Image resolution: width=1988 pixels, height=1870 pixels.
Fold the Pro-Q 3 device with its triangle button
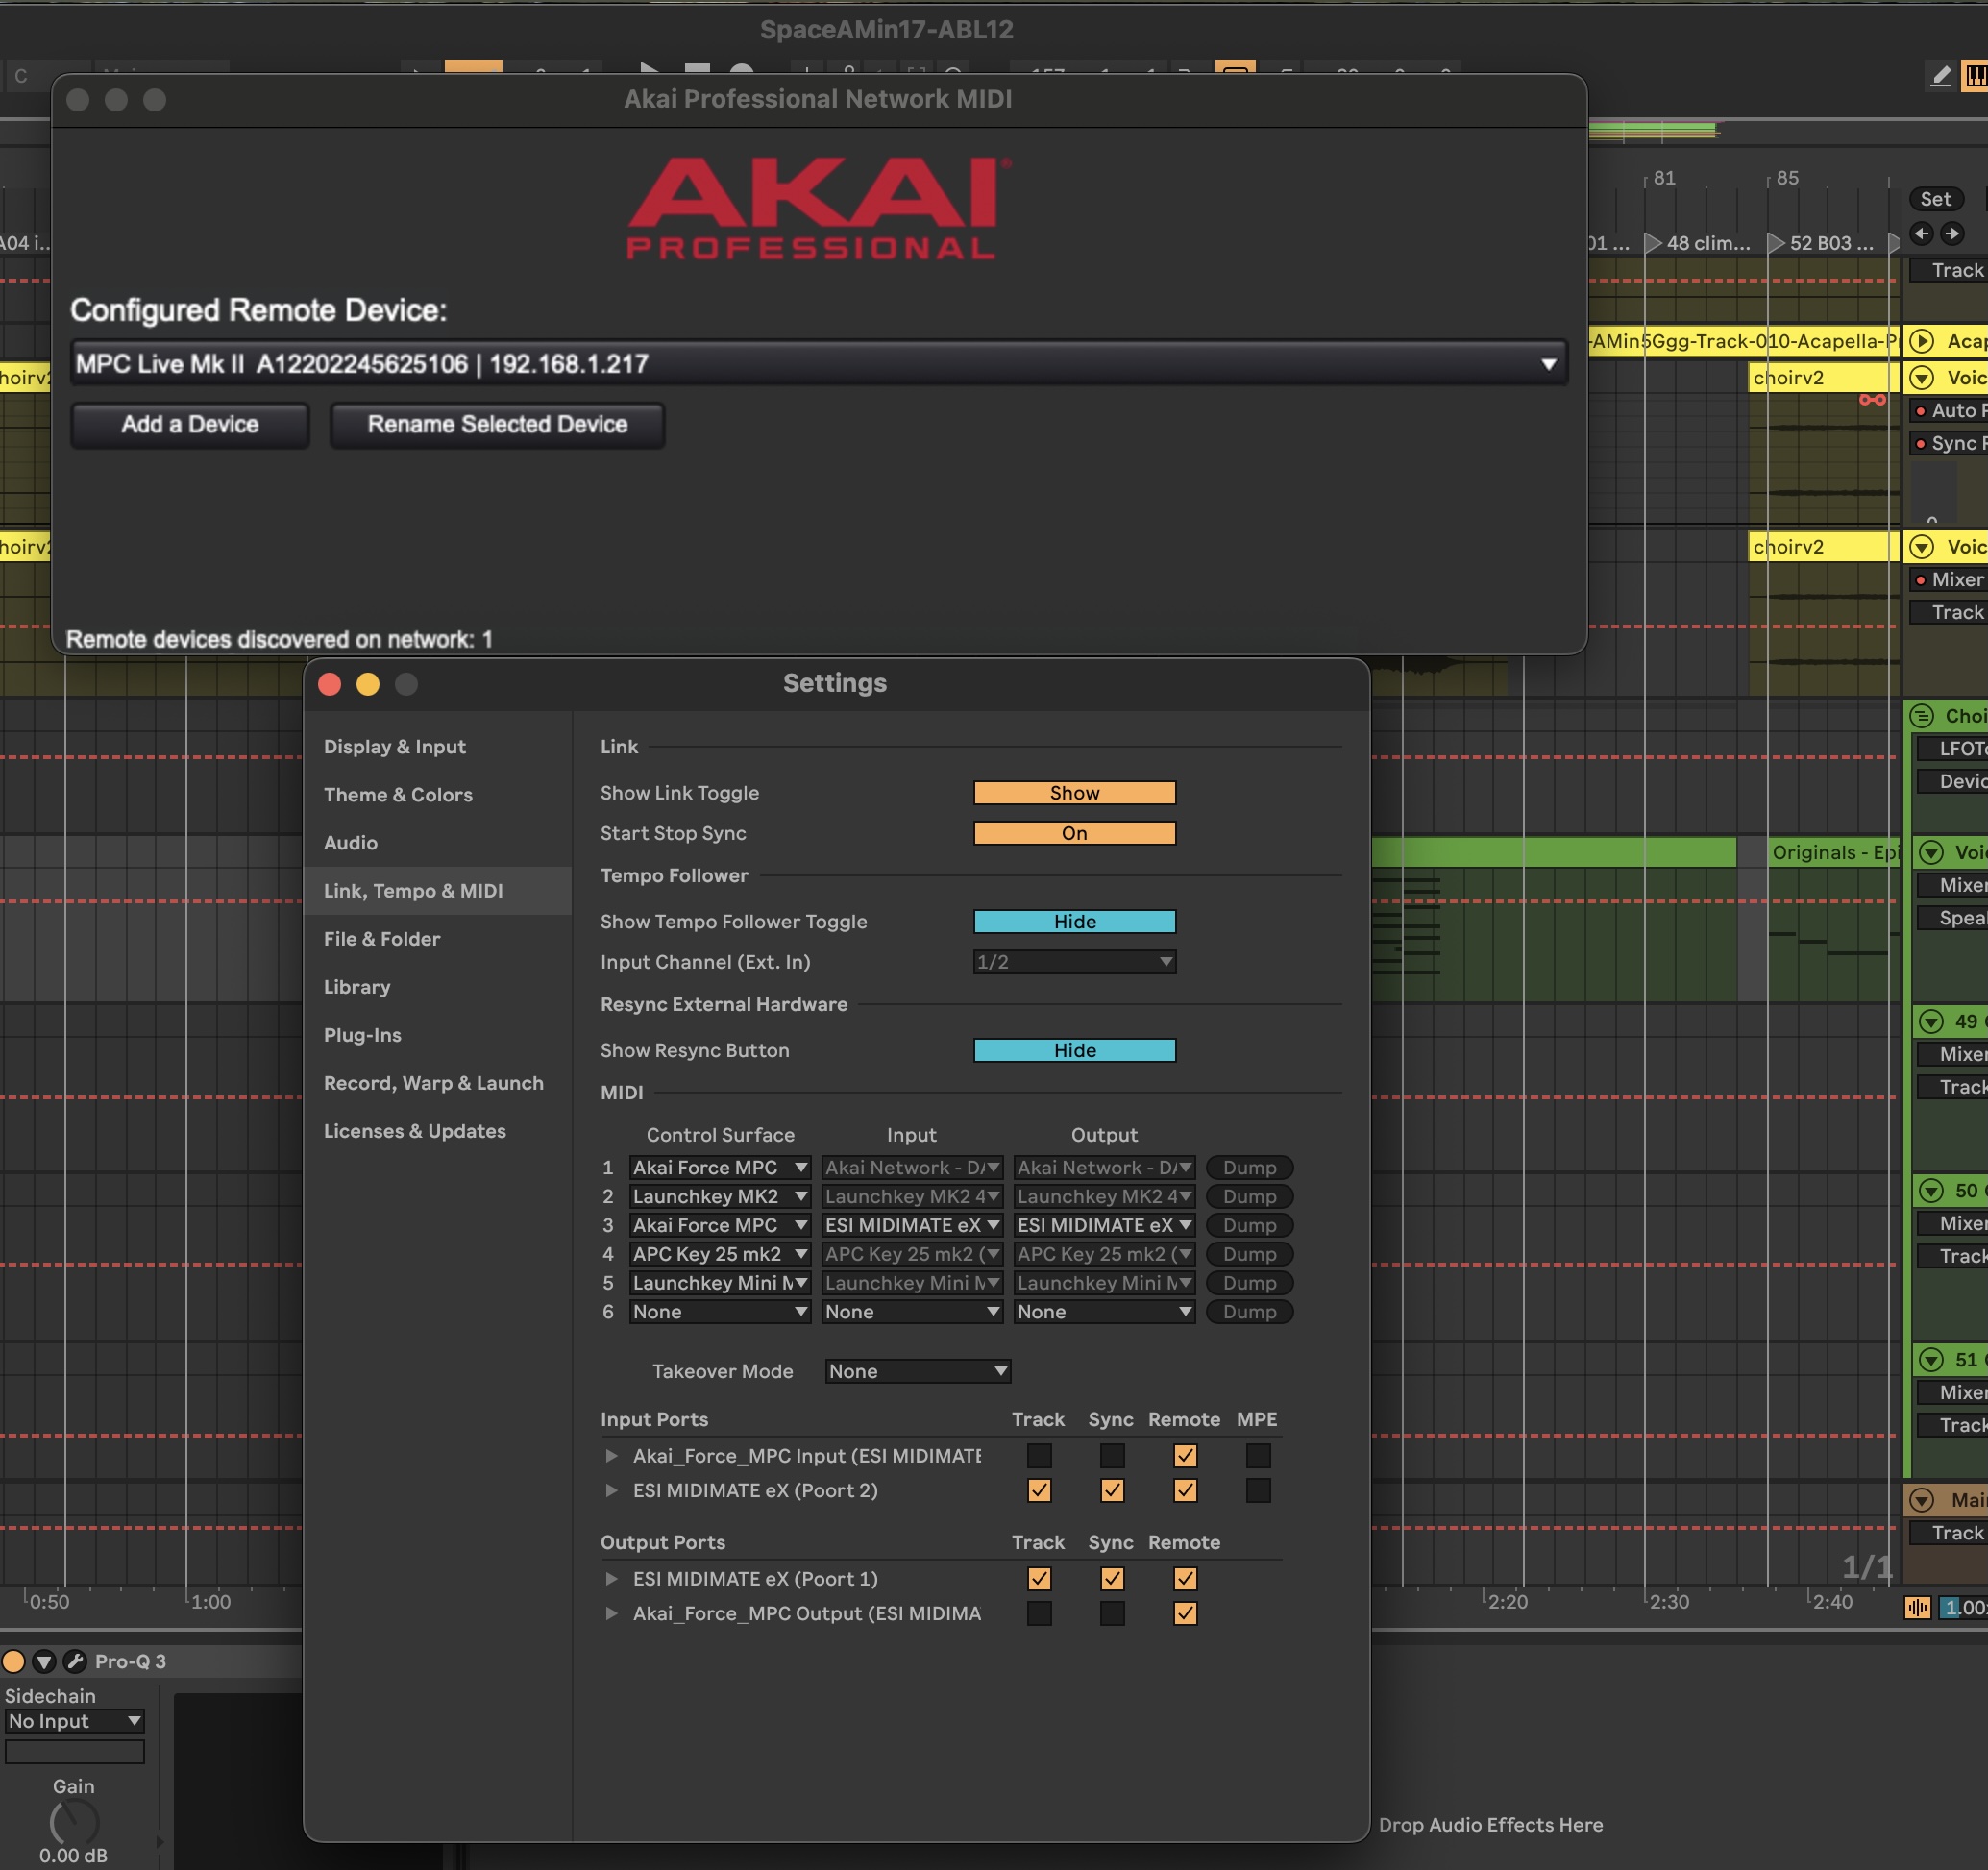coord(44,1661)
